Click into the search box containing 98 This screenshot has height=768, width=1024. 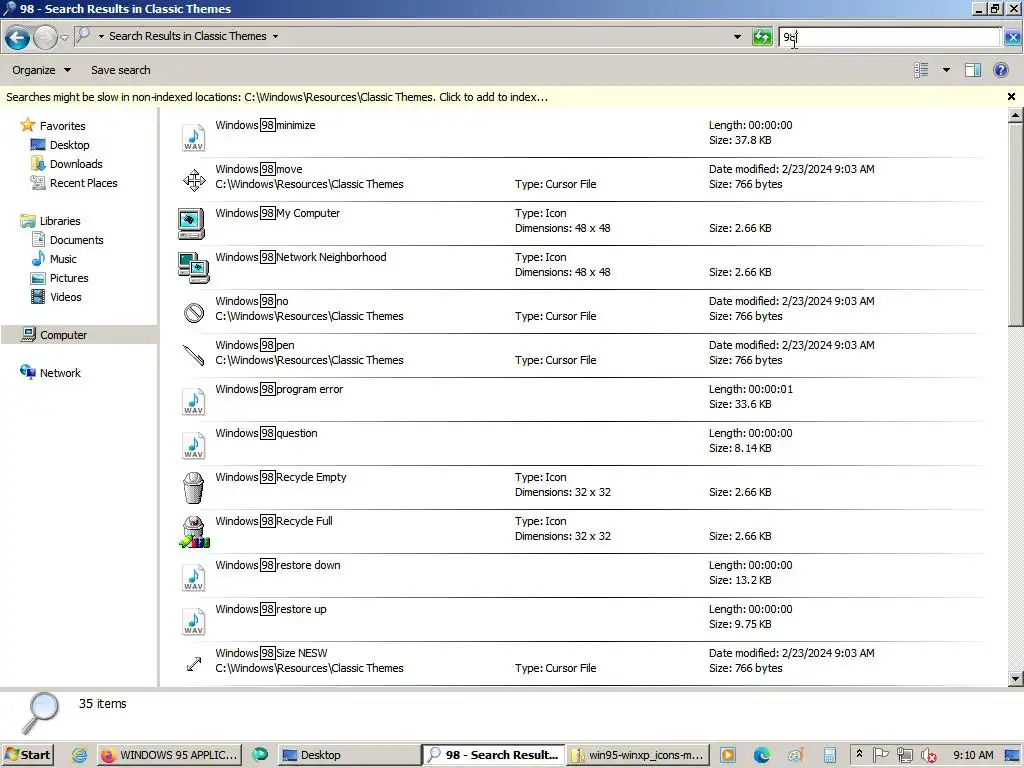point(889,37)
